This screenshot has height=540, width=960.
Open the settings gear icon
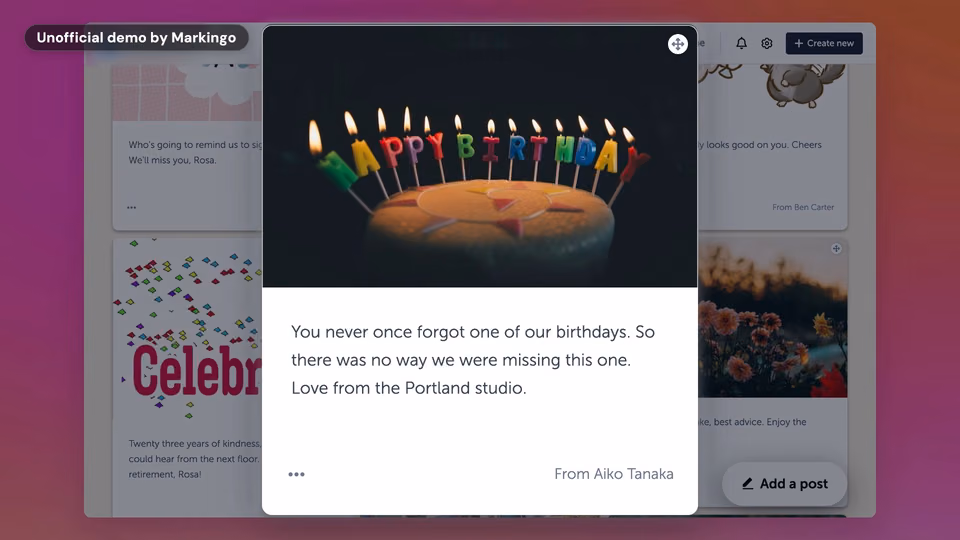point(767,43)
